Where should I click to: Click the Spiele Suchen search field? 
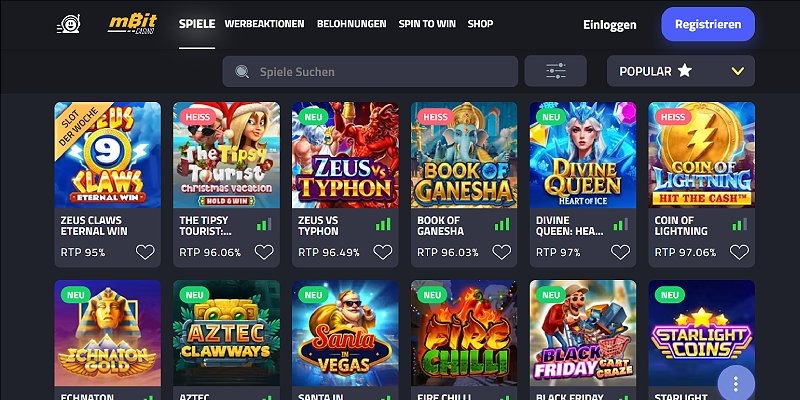380,71
